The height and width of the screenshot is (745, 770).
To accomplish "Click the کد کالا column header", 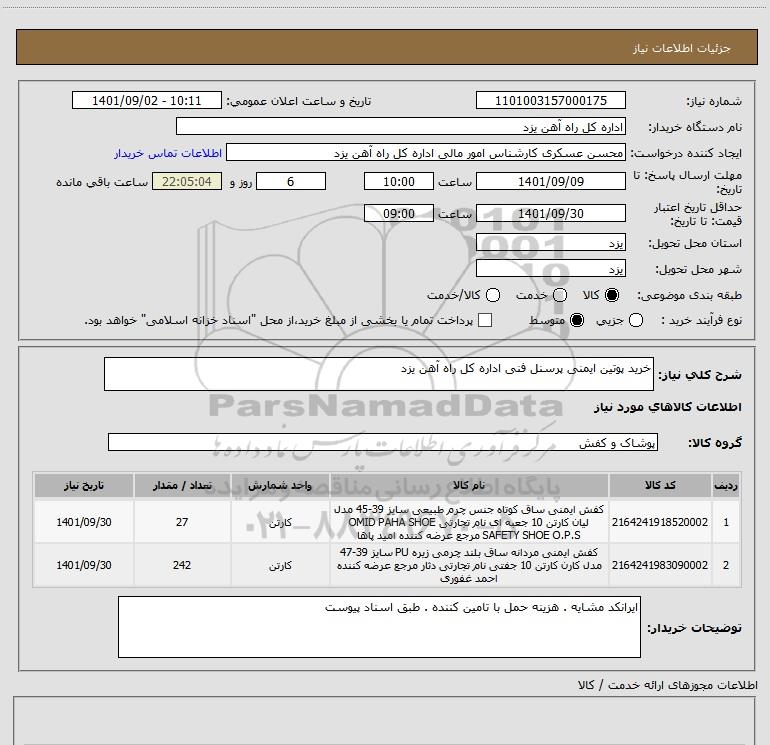I will click(660, 485).
